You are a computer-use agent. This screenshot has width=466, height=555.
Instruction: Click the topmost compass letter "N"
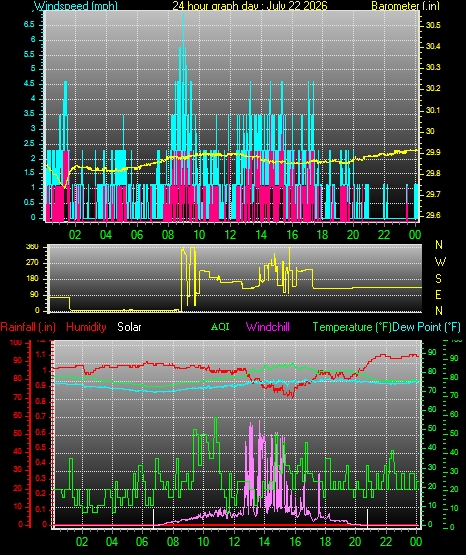439,245
